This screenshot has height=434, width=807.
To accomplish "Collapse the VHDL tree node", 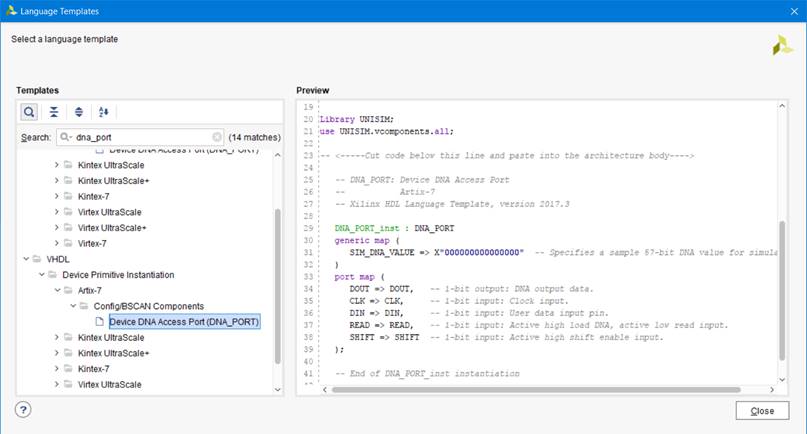I will pos(25,259).
